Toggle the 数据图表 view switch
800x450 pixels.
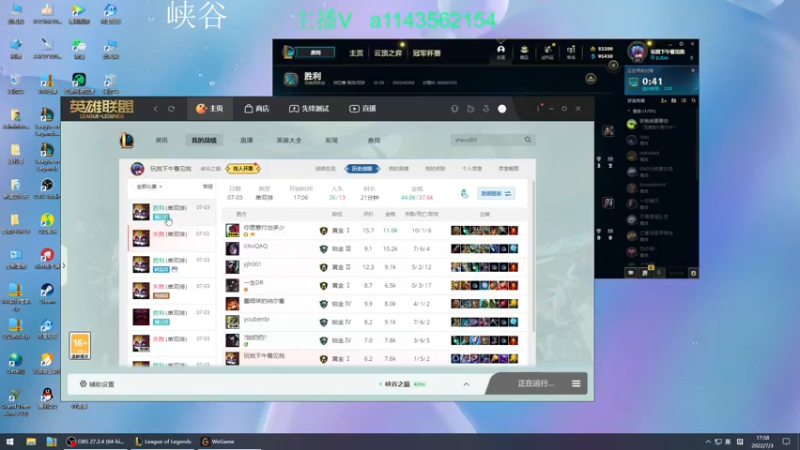point(496,193)
